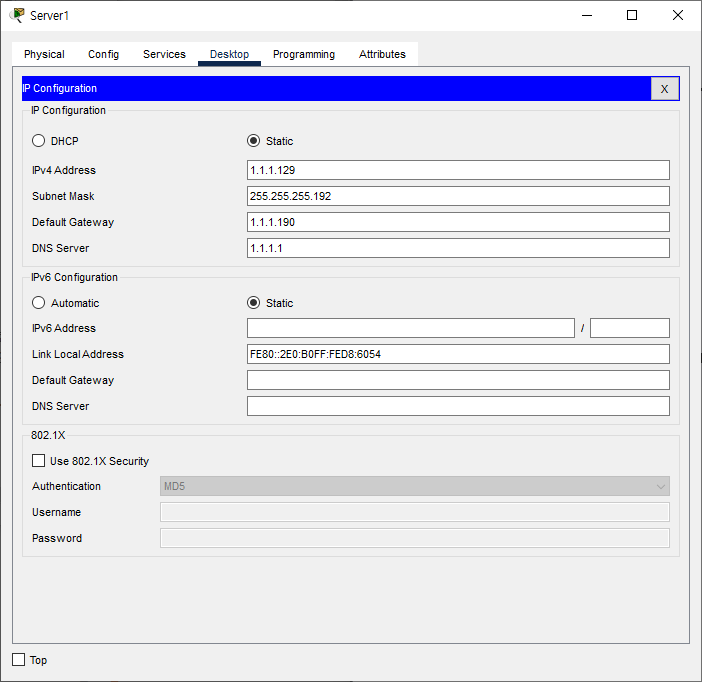Click the 802.1X Password field
Image resolution: width=702 pixels, height=682 pixels.
415,538
